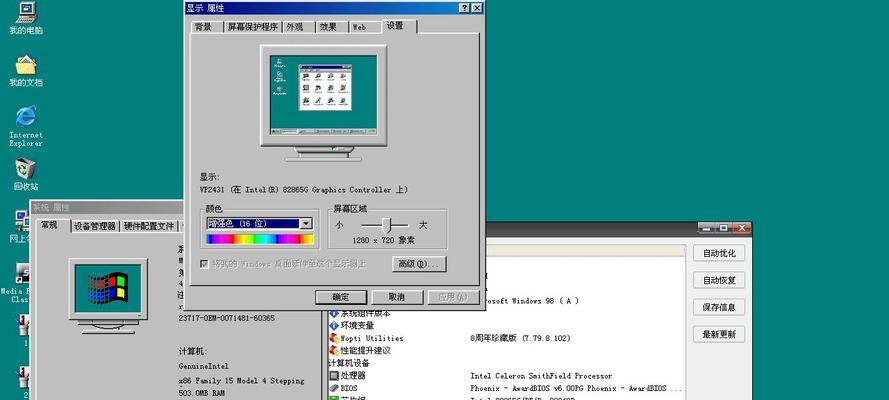Click the rainbow color bar under 颜色
This screenshot has height=400, width=889.
(260, 239)
